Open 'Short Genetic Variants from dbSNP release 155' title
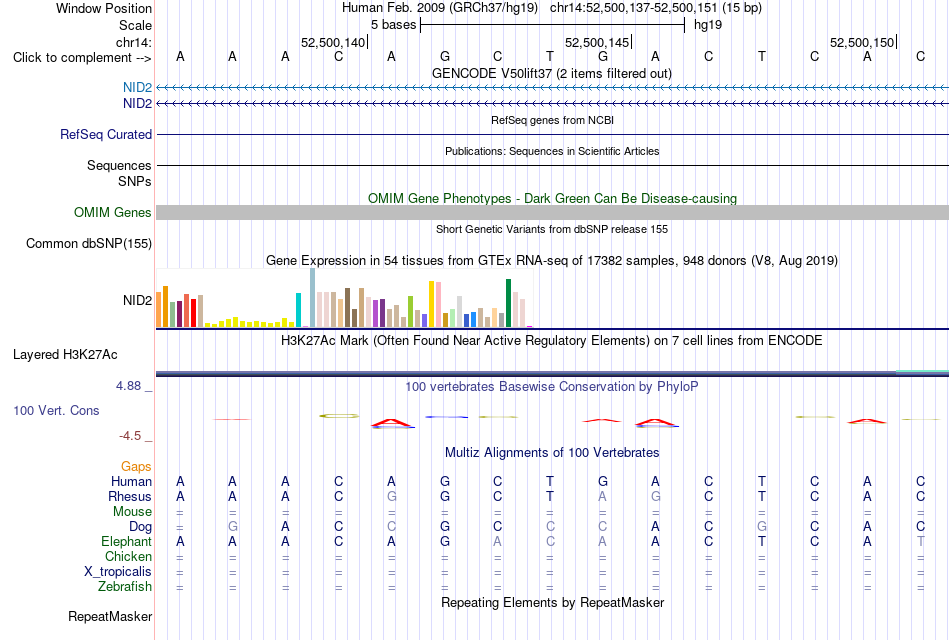Viewport: 950px width, 640px height. click(552, 230)
